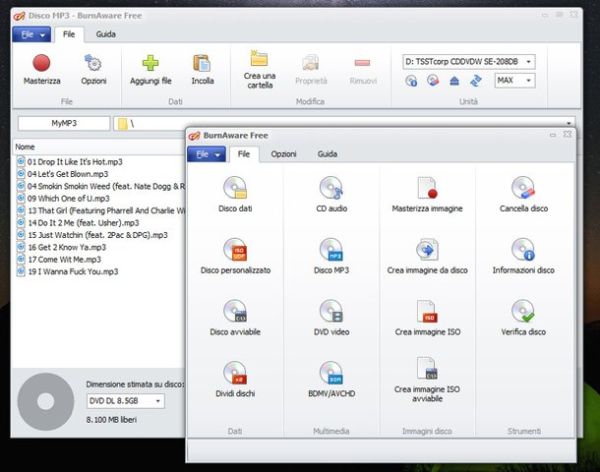
Task: Click the Masterizza burn button
Action: tap(42, 70)
